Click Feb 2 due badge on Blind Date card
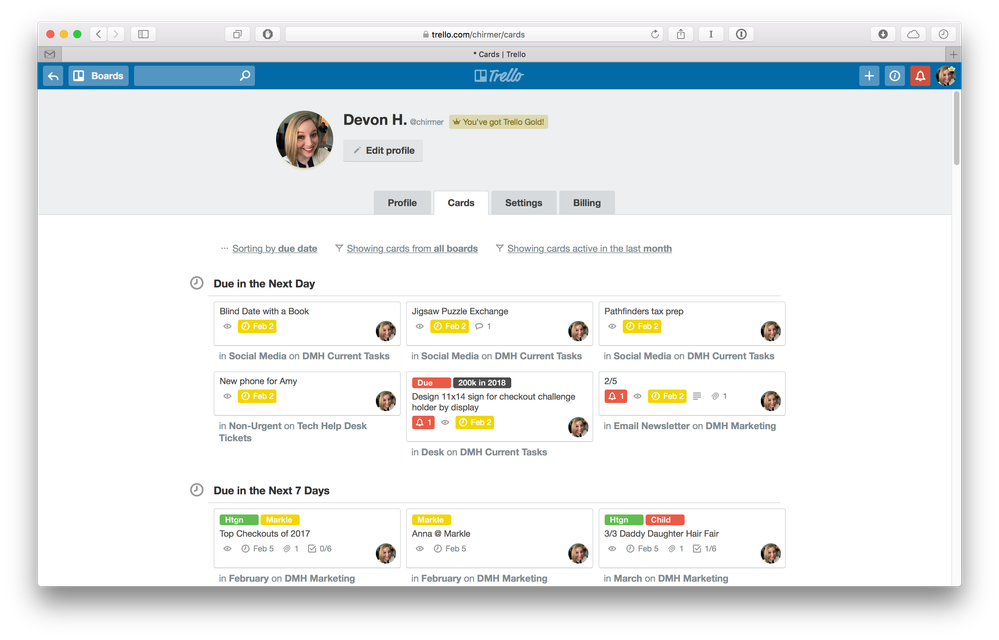Image resolution: width=999 pixels, height=640 pixels. pyautogui.click(x=257, y=327)
